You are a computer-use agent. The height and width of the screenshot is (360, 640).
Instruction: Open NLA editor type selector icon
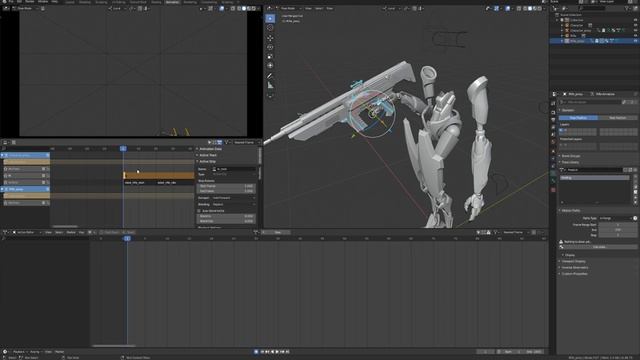pyautogui.click(x=6, y=142)
